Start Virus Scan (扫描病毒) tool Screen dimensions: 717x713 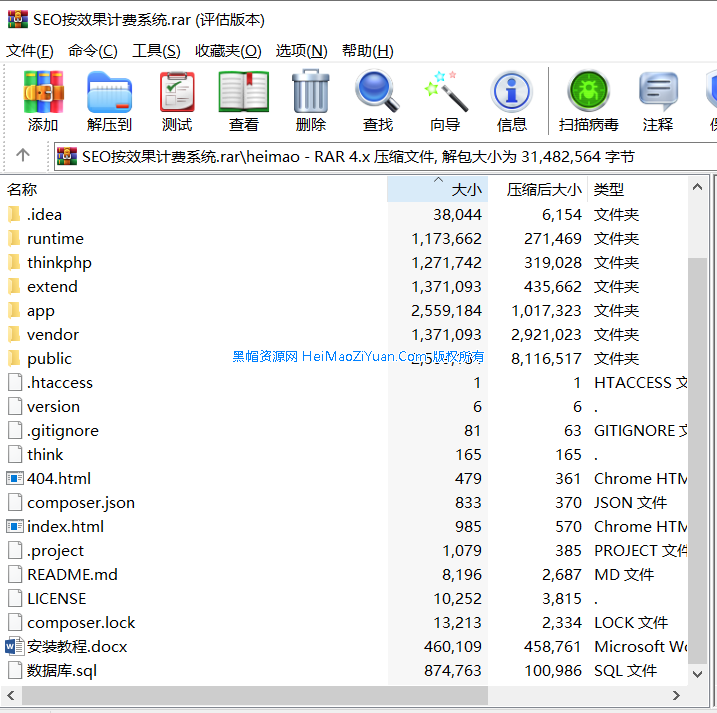[588, 101]
